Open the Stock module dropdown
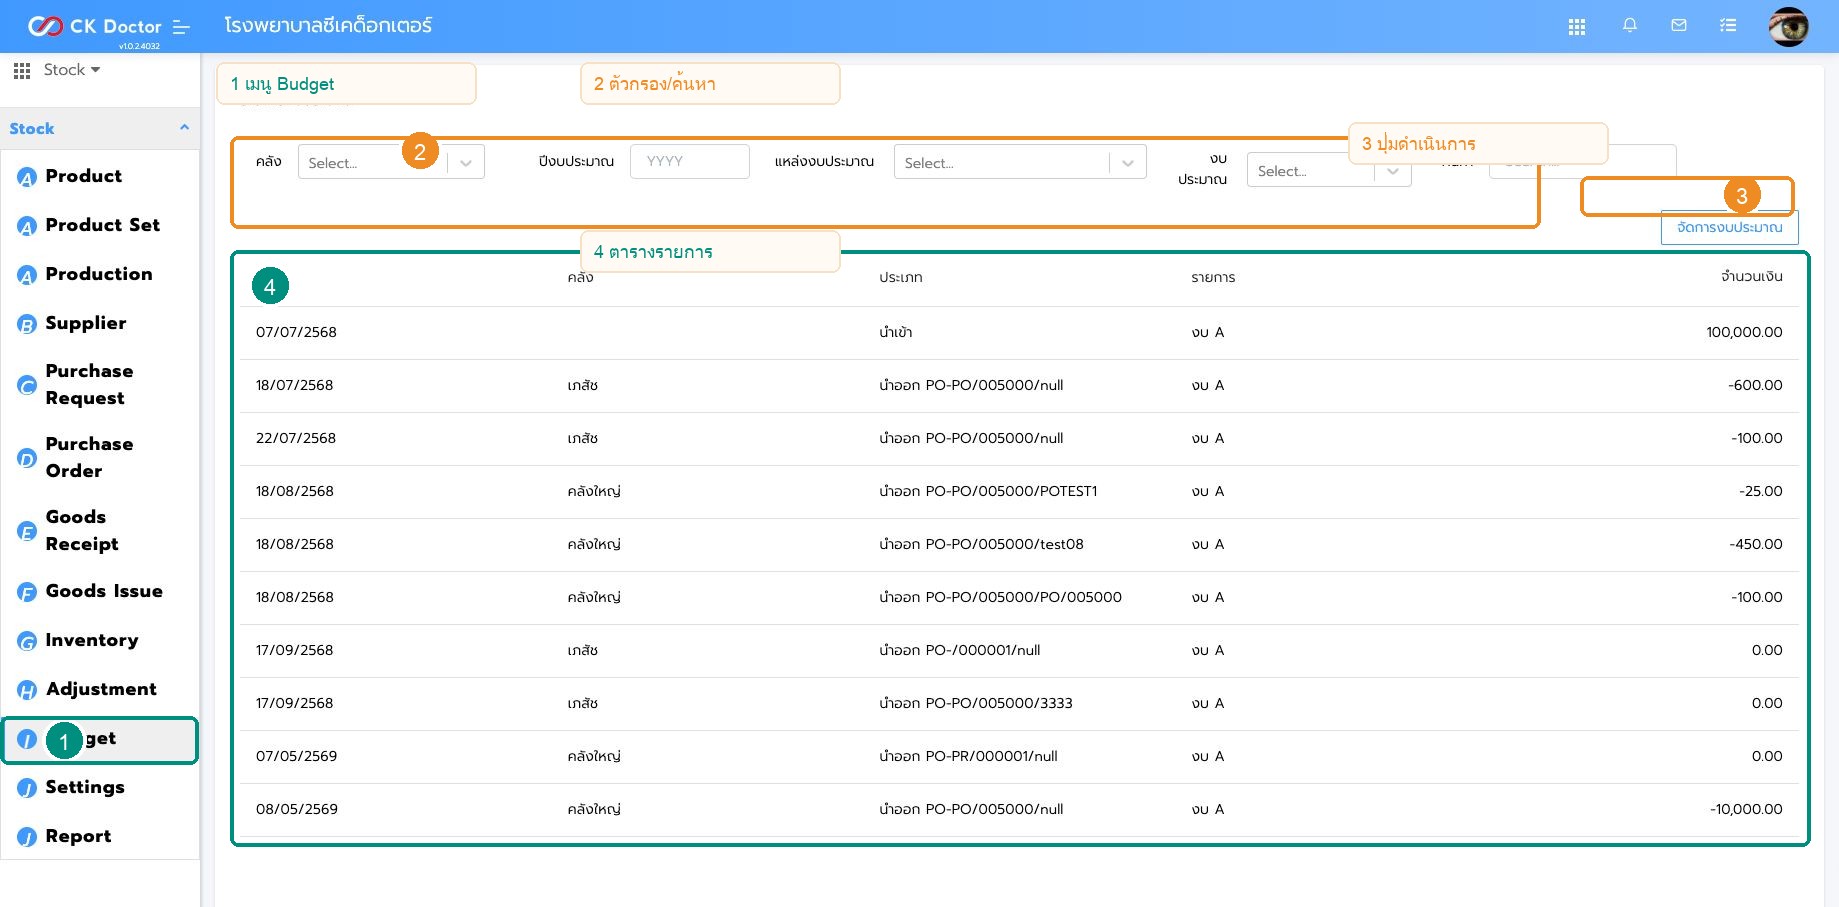 [72, 70]
